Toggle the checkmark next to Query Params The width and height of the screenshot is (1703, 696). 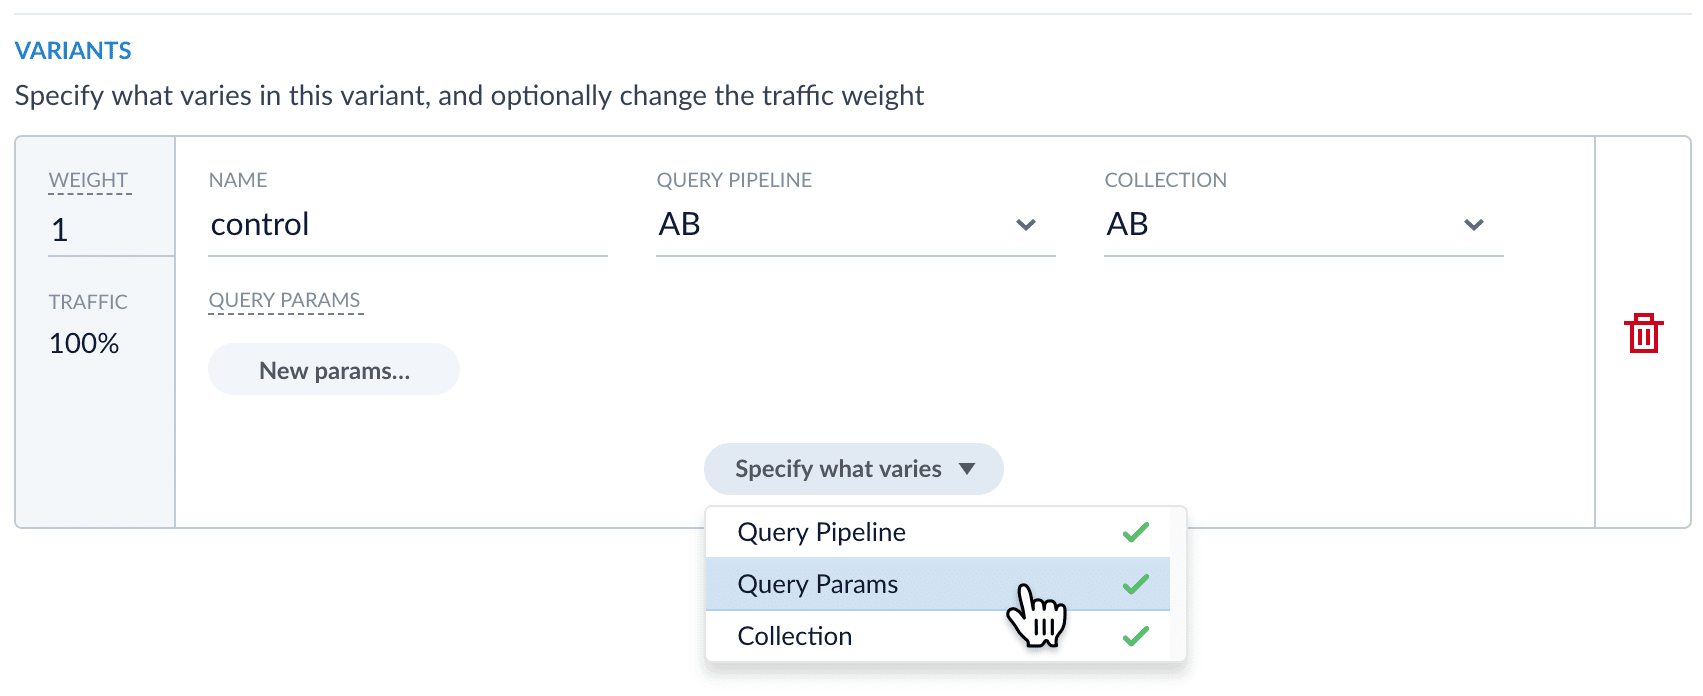coord(1135,584)
